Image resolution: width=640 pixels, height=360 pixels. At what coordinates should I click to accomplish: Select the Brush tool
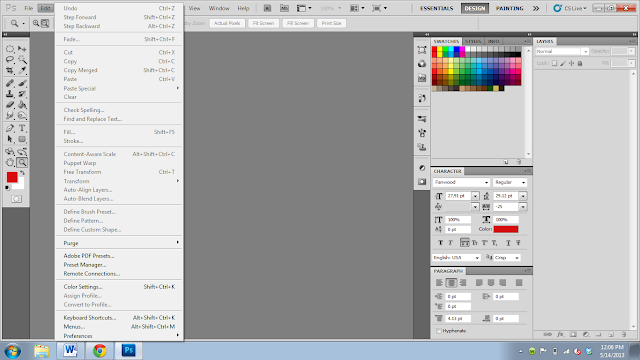[x=22, y=83]
